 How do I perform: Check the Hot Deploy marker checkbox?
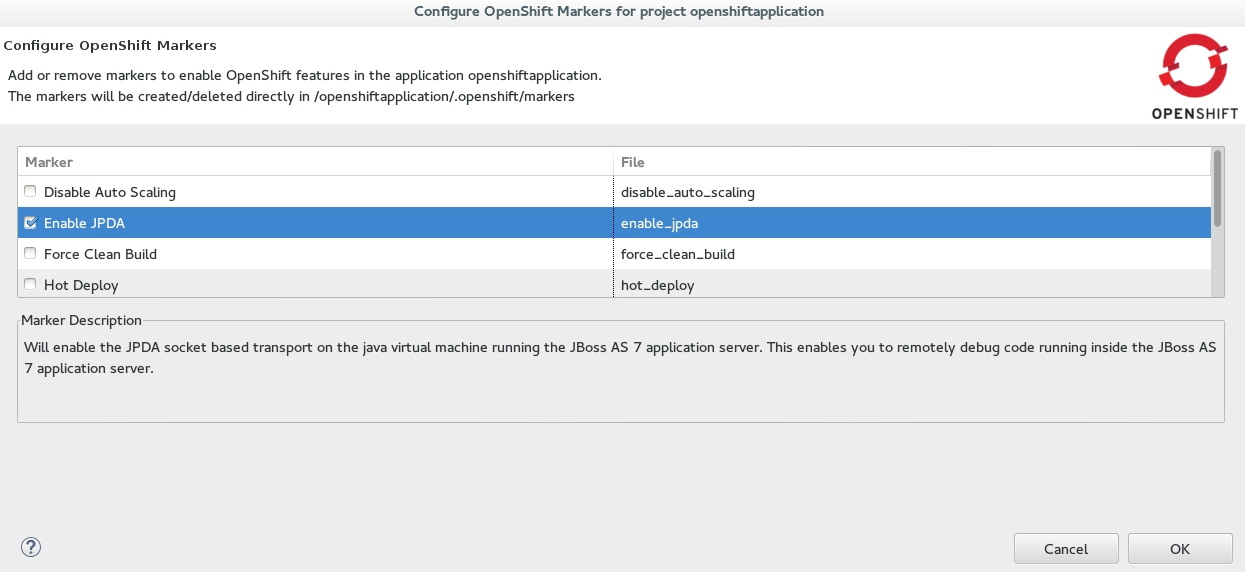30,284
